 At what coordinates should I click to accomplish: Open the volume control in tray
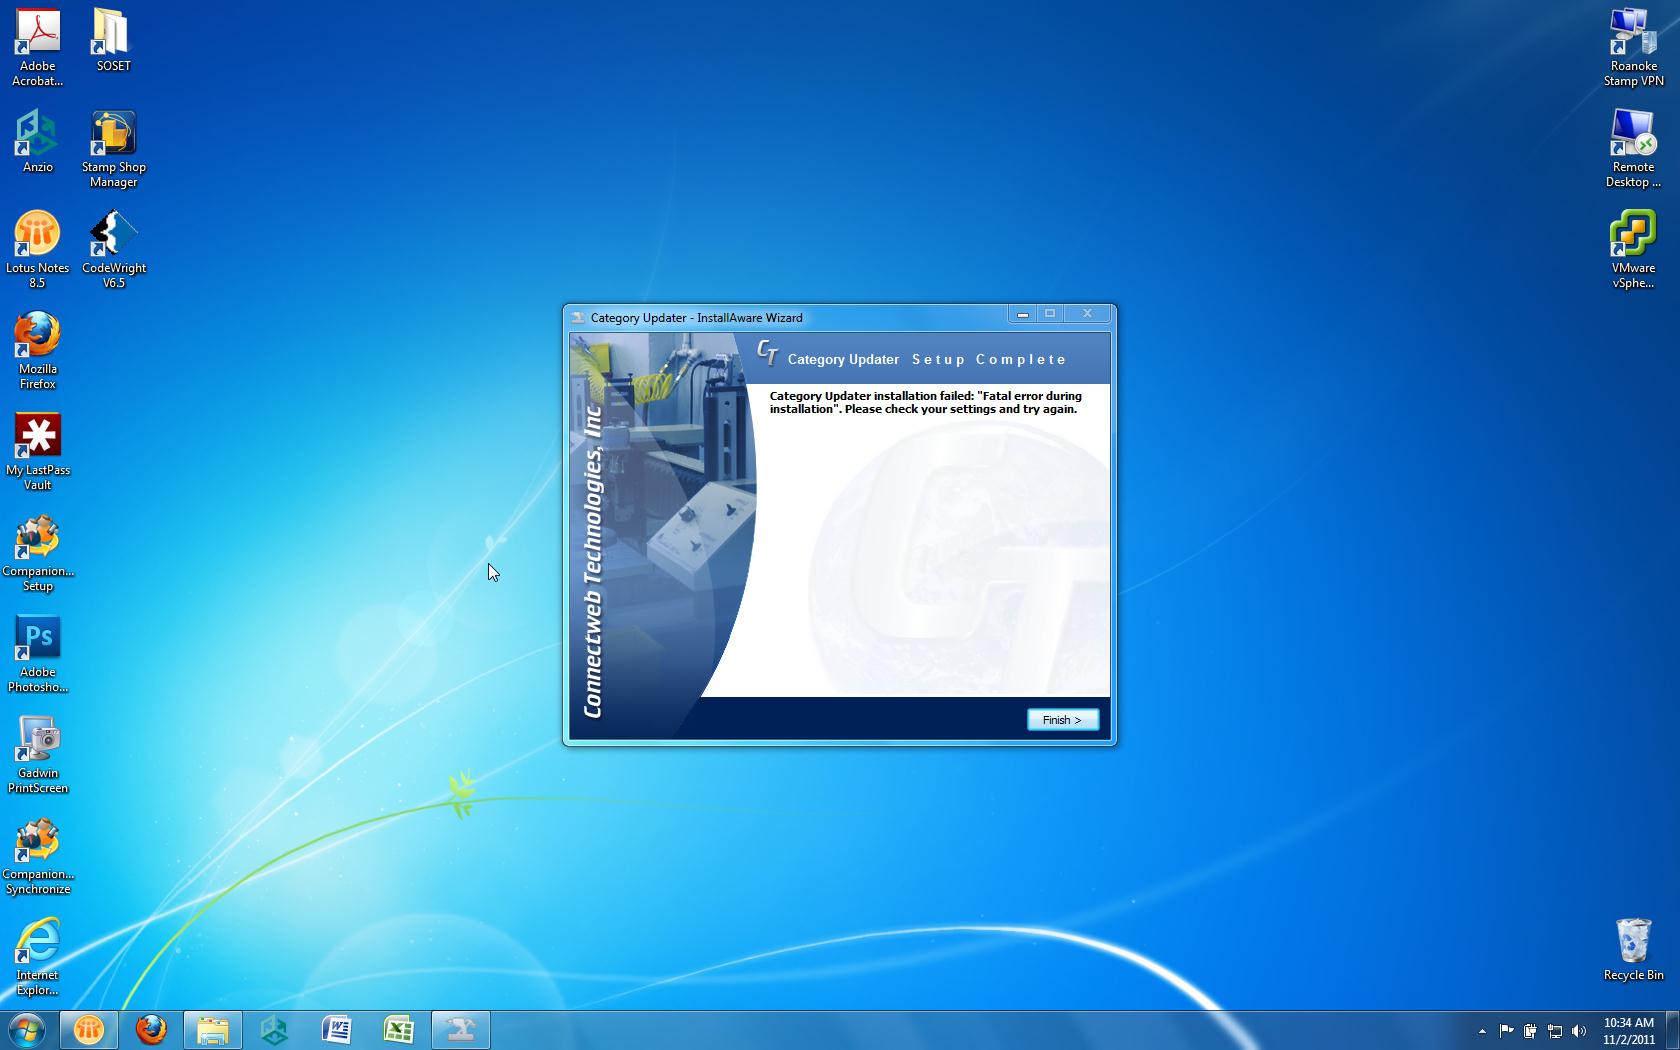1579,1031
